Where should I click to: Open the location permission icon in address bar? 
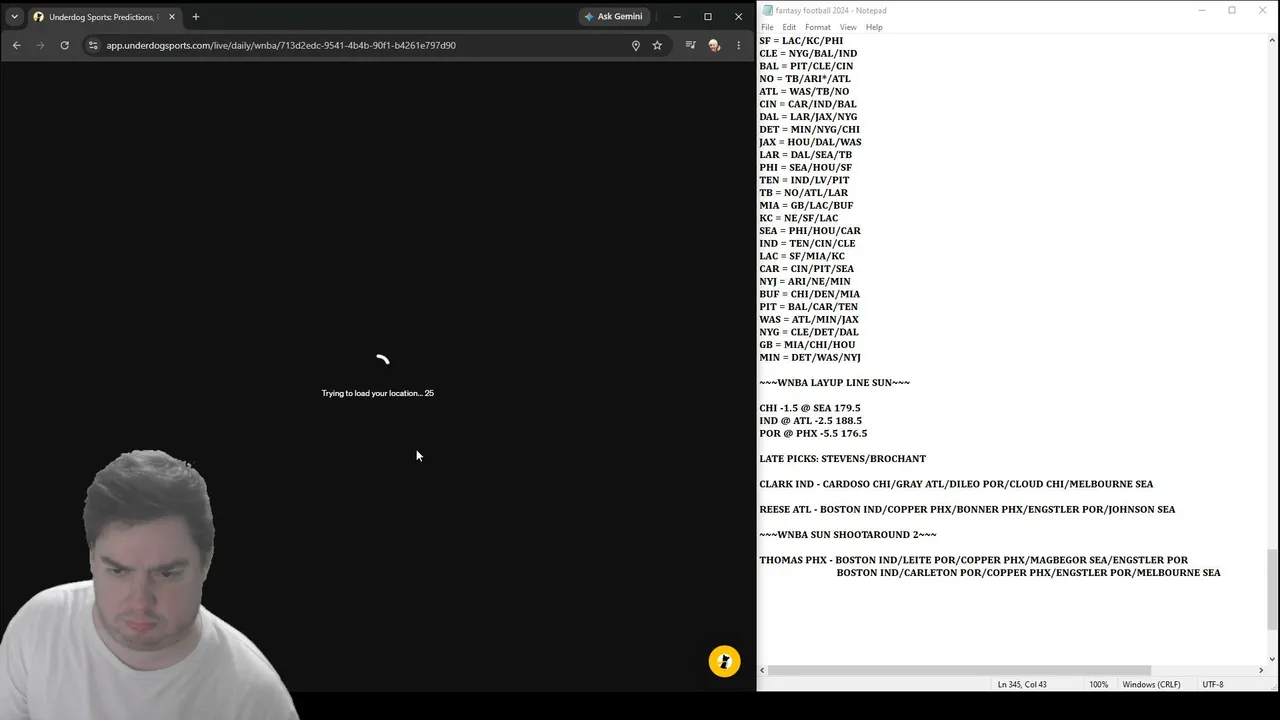636,45
